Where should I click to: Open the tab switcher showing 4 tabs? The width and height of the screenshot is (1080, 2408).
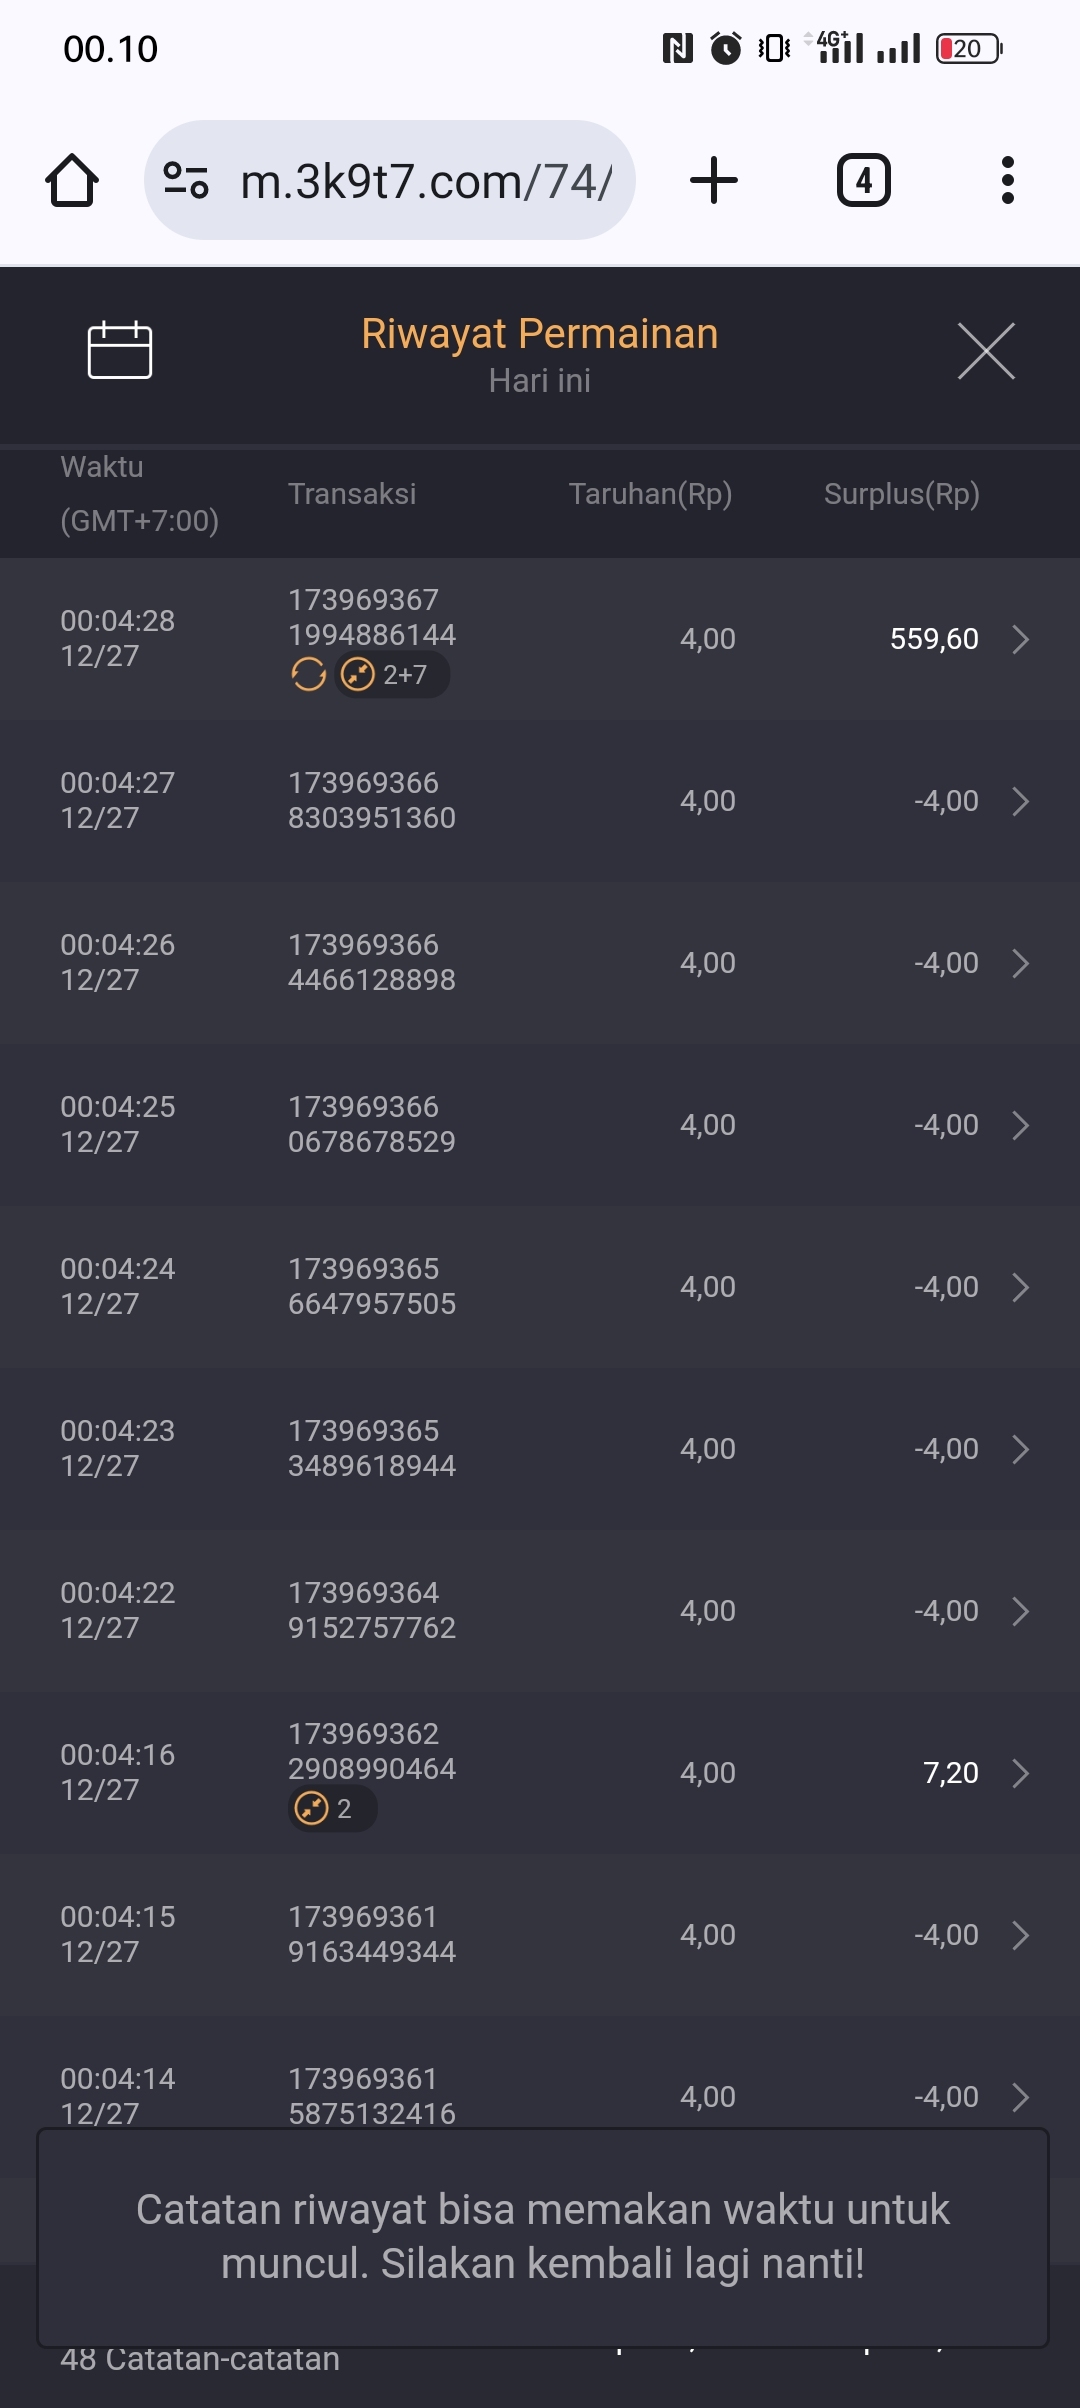pyautogui.click(x=863, y=181)
